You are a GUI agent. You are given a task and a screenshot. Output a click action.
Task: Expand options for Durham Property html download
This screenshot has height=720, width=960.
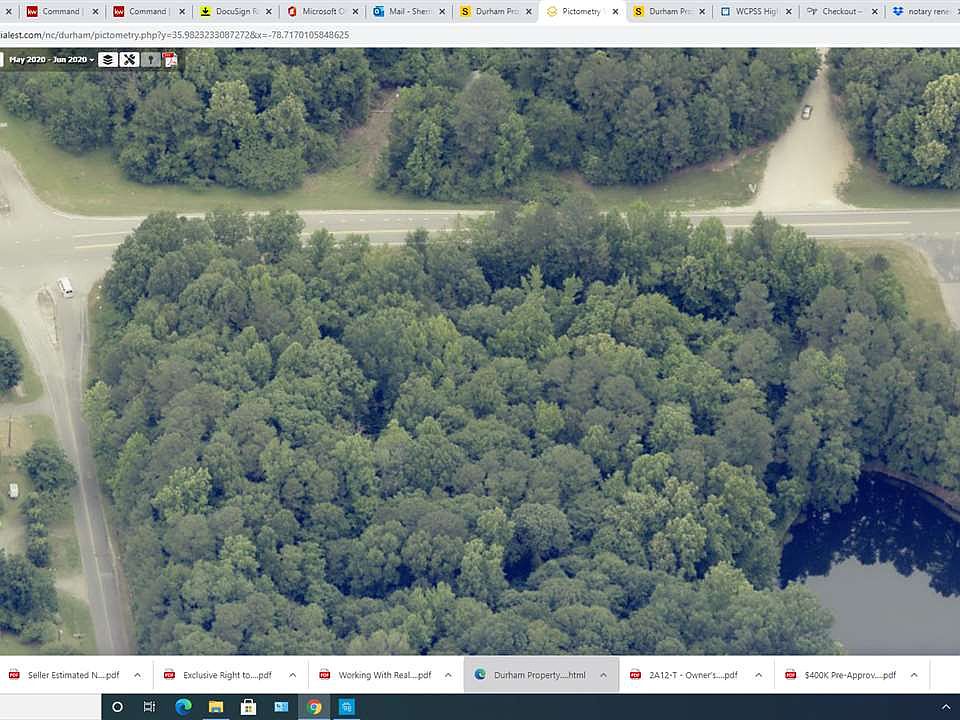coord(603,675)
